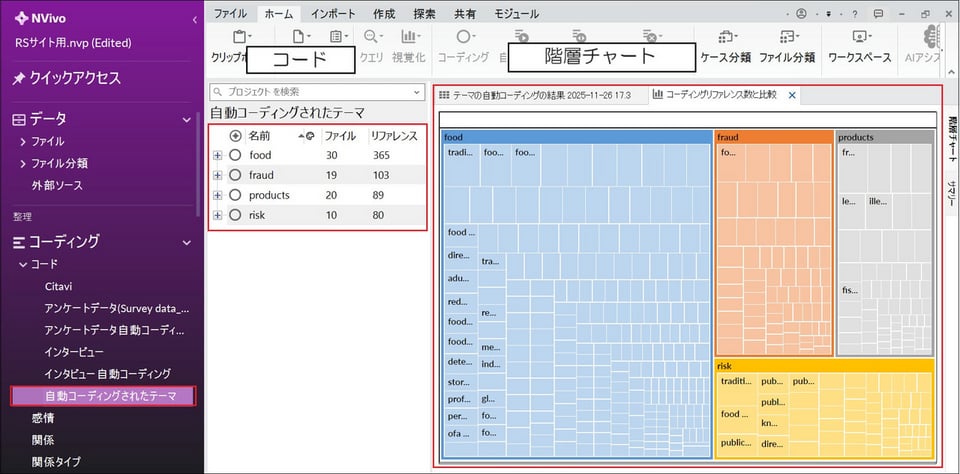This screenshot has height=474, width=960.
Task: Click the orange fraud treemap header
Action: tap(774, 137)
